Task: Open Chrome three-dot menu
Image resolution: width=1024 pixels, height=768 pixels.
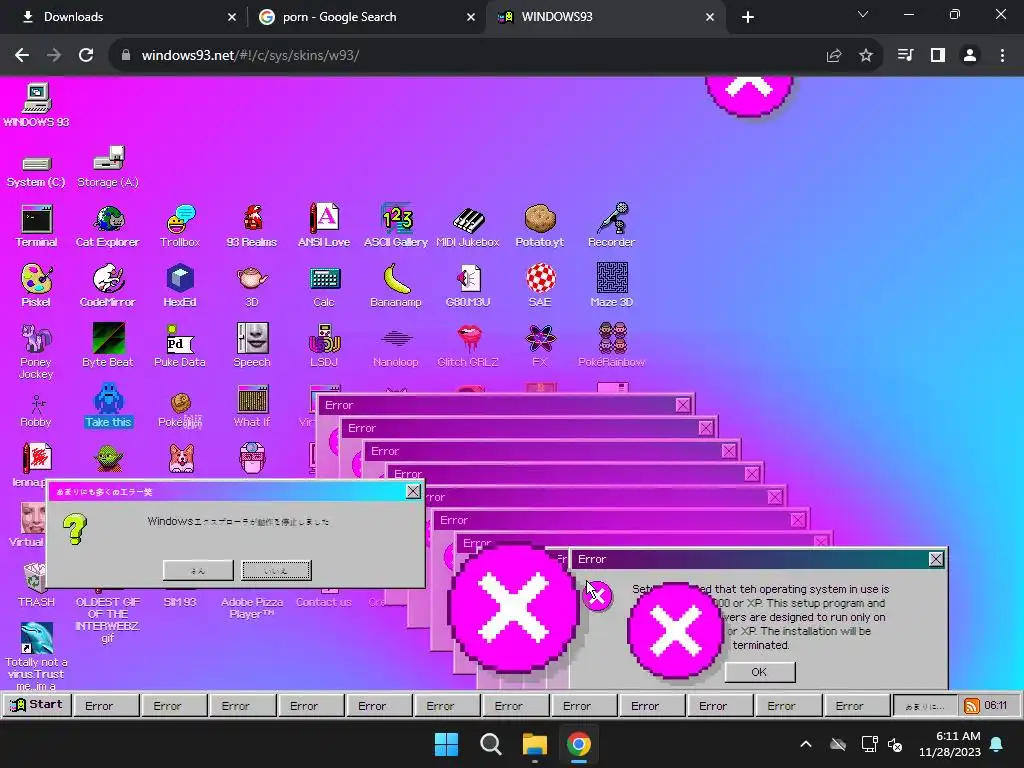Action: (x=1002, y=56)
